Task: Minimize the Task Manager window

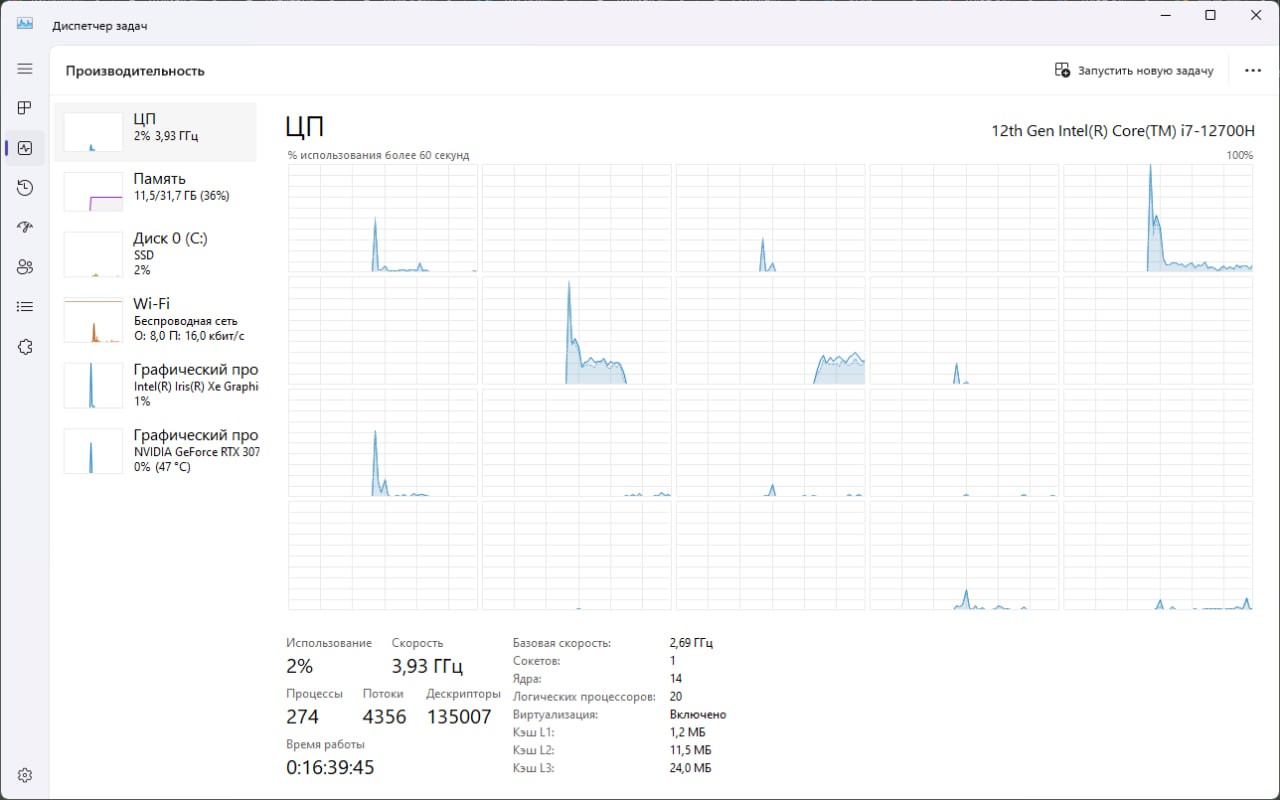Action: pos(1165,15)
